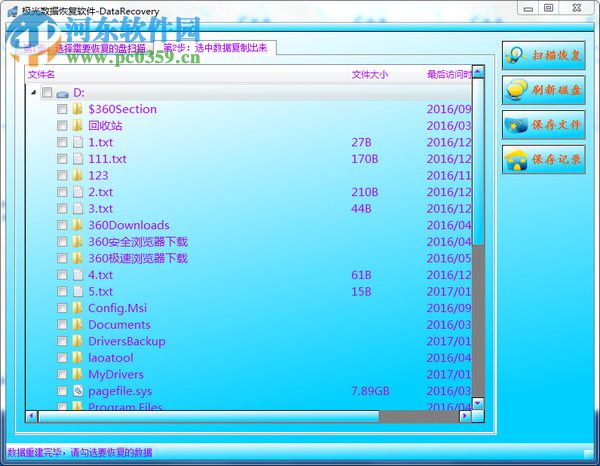Screen dimensions: 600x466
Task: Click the horizontal scrollbar thumb
Action: point(209,416)
